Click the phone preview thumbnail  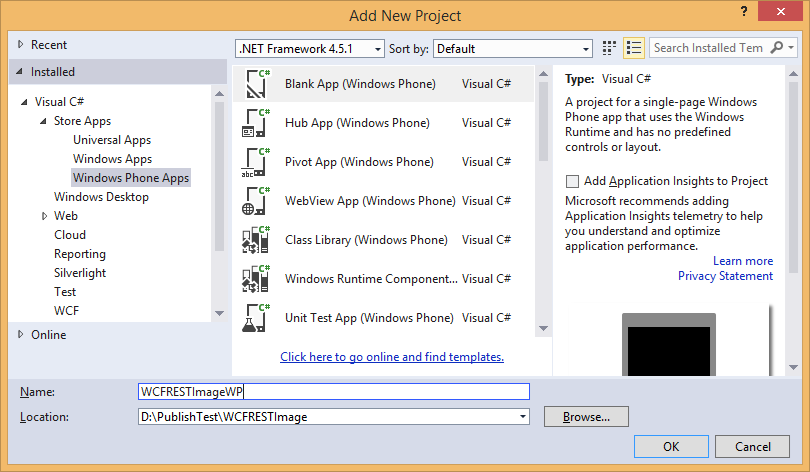click(669, 344)
